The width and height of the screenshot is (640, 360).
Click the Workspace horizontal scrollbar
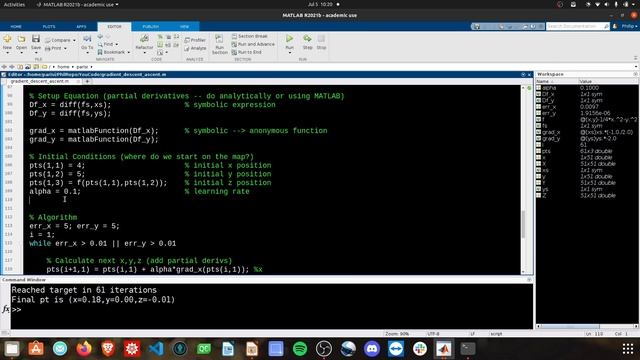coord(570,326)
